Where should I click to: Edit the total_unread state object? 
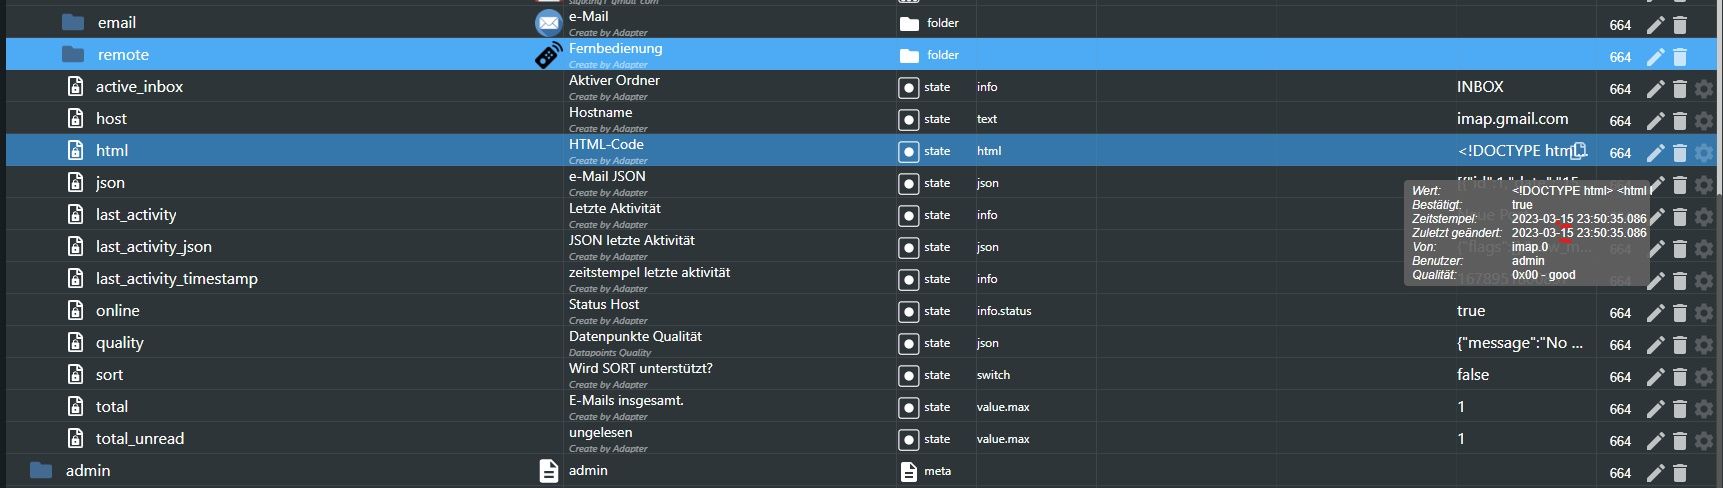(1656, 441)
